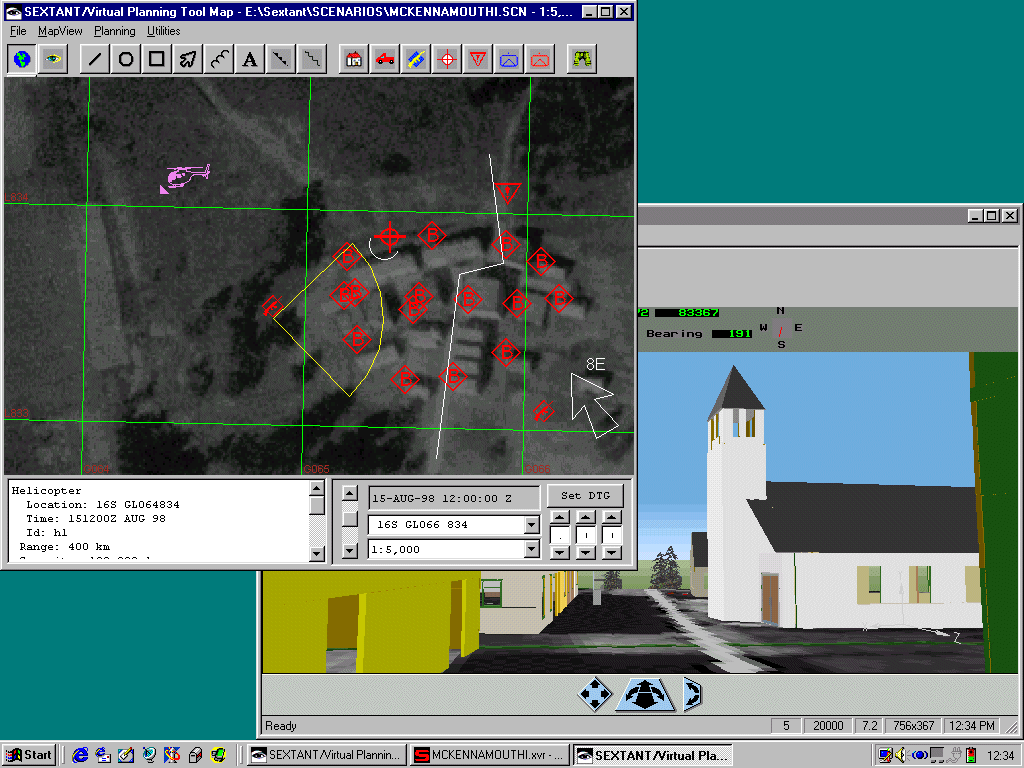Image resolution: width=1024 pixels, height=768 pixels.
Task: Click the vertical time slider thumb
Action: click(350, 519)
